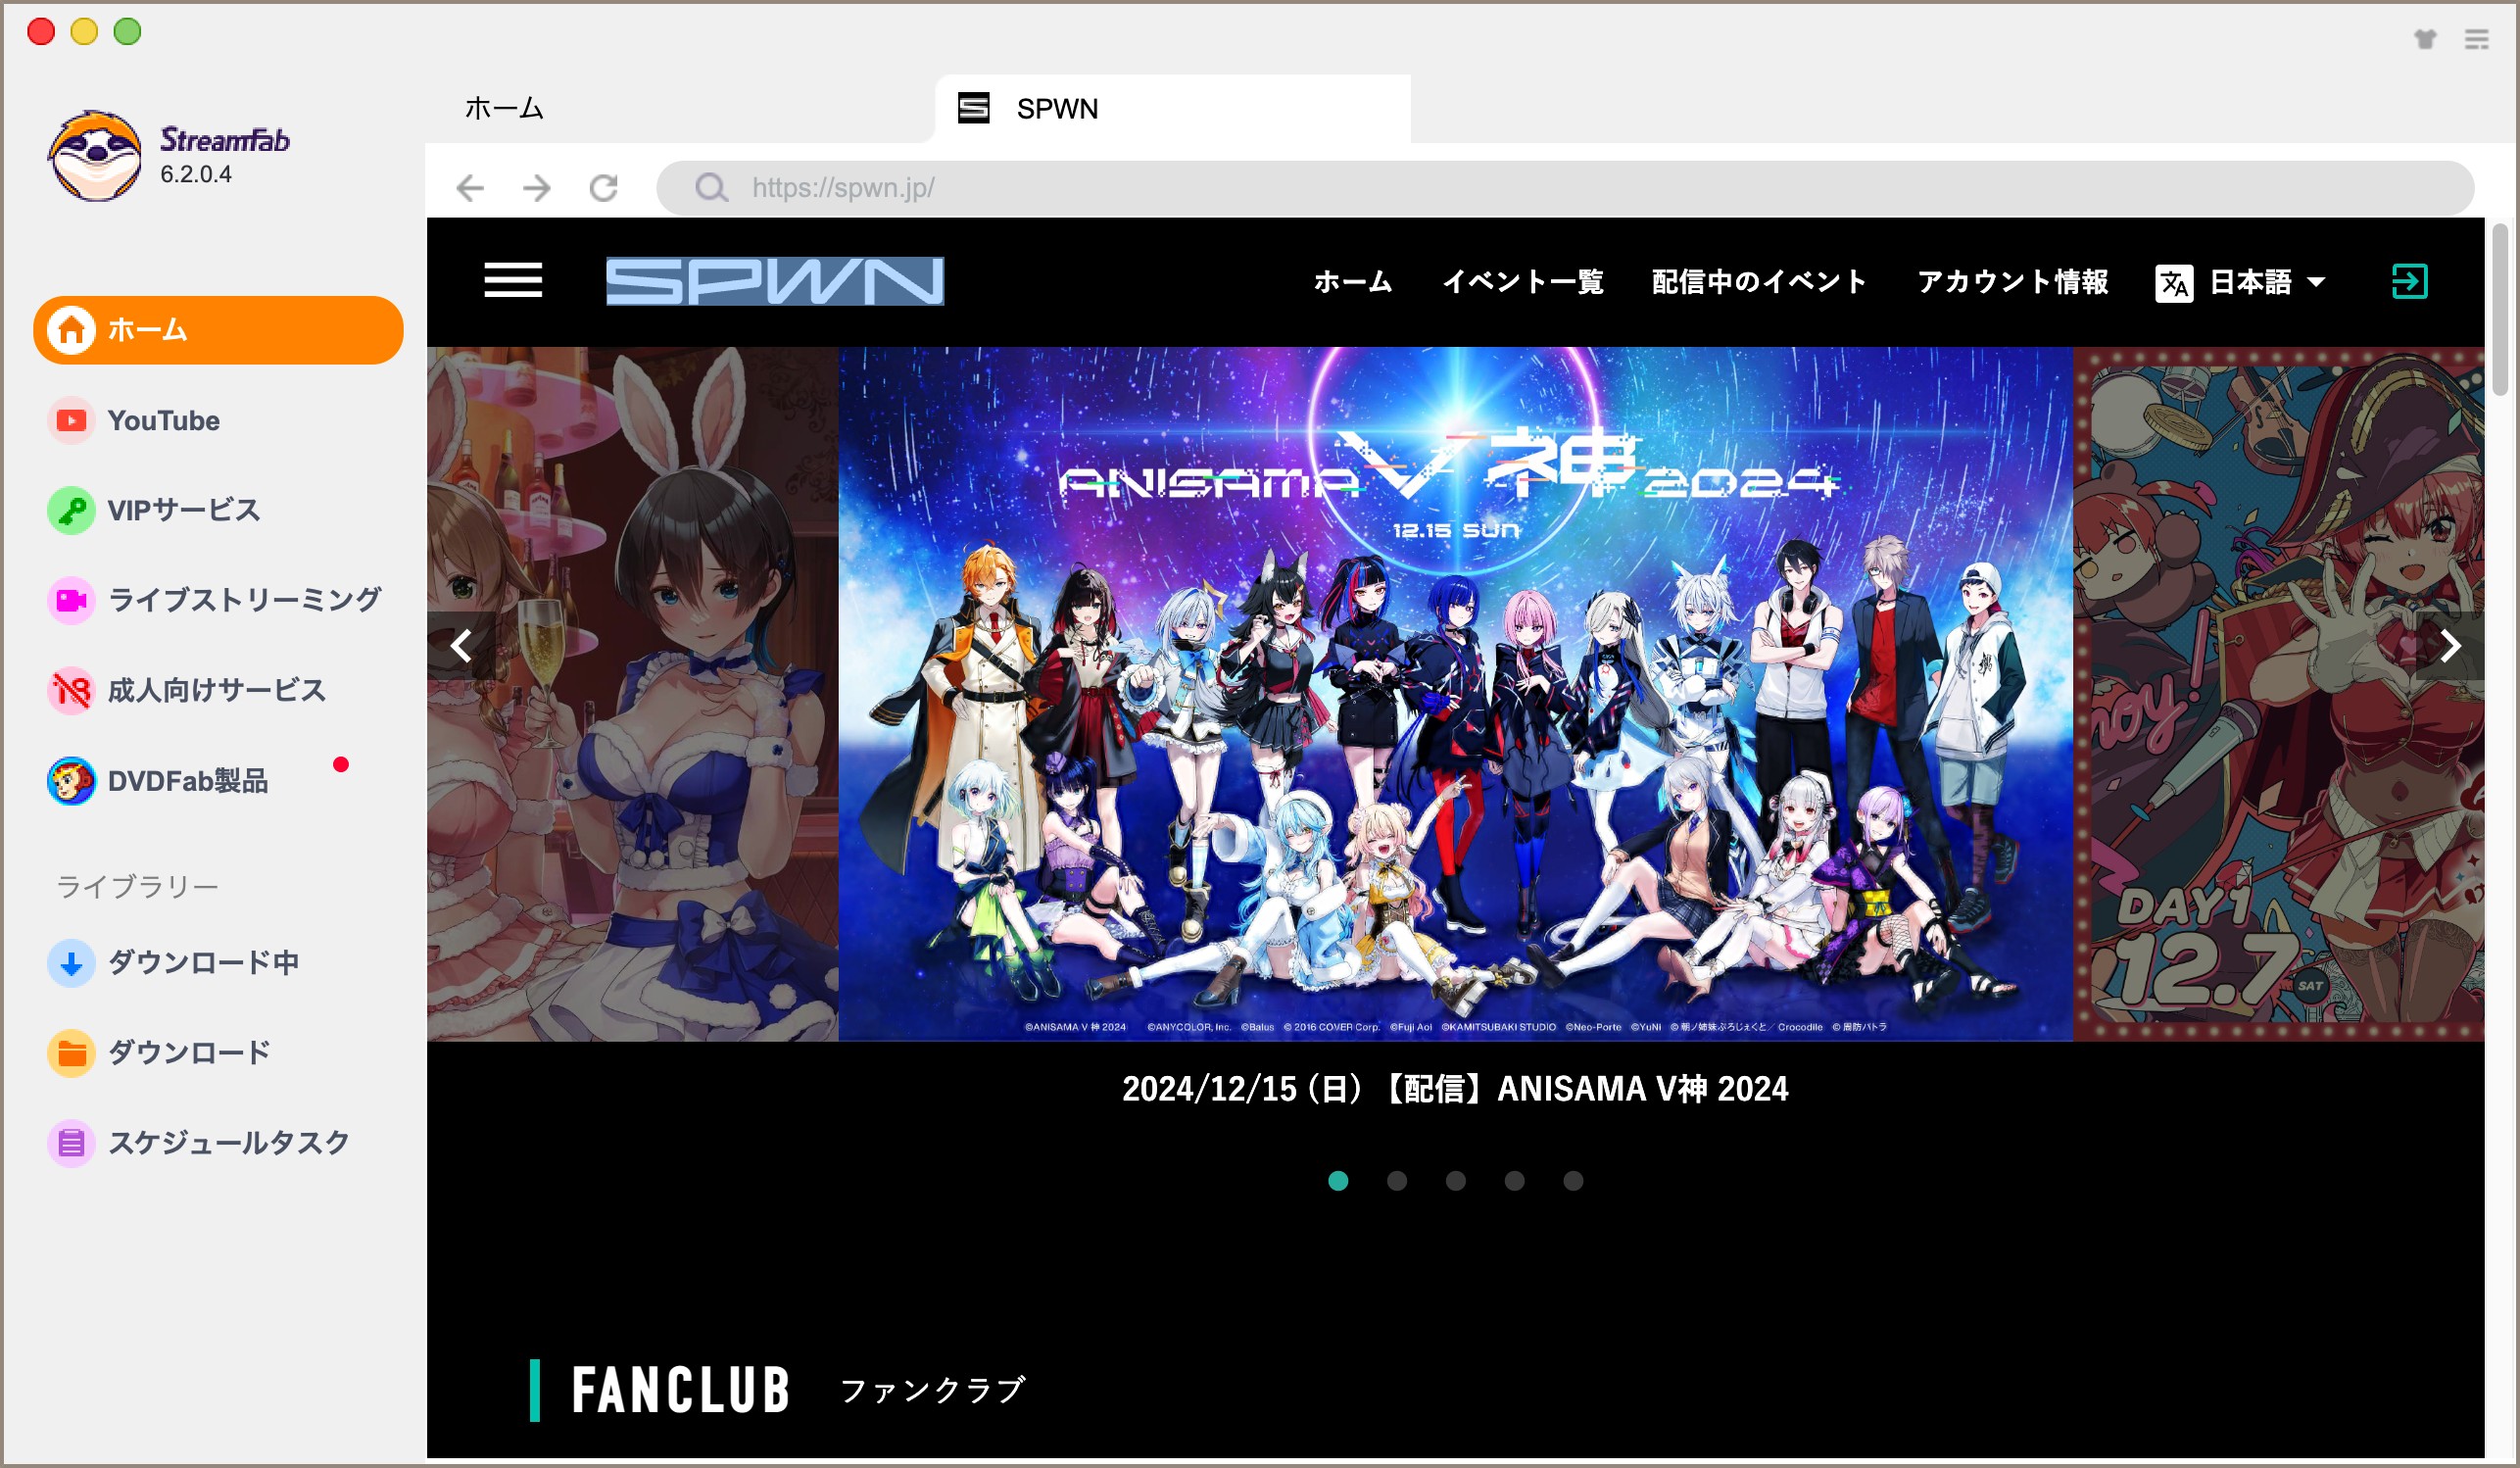Click the translate language icon
Image resolution: width=2520 pixels, height=1468 pixels.
(x=2173, y=283)
